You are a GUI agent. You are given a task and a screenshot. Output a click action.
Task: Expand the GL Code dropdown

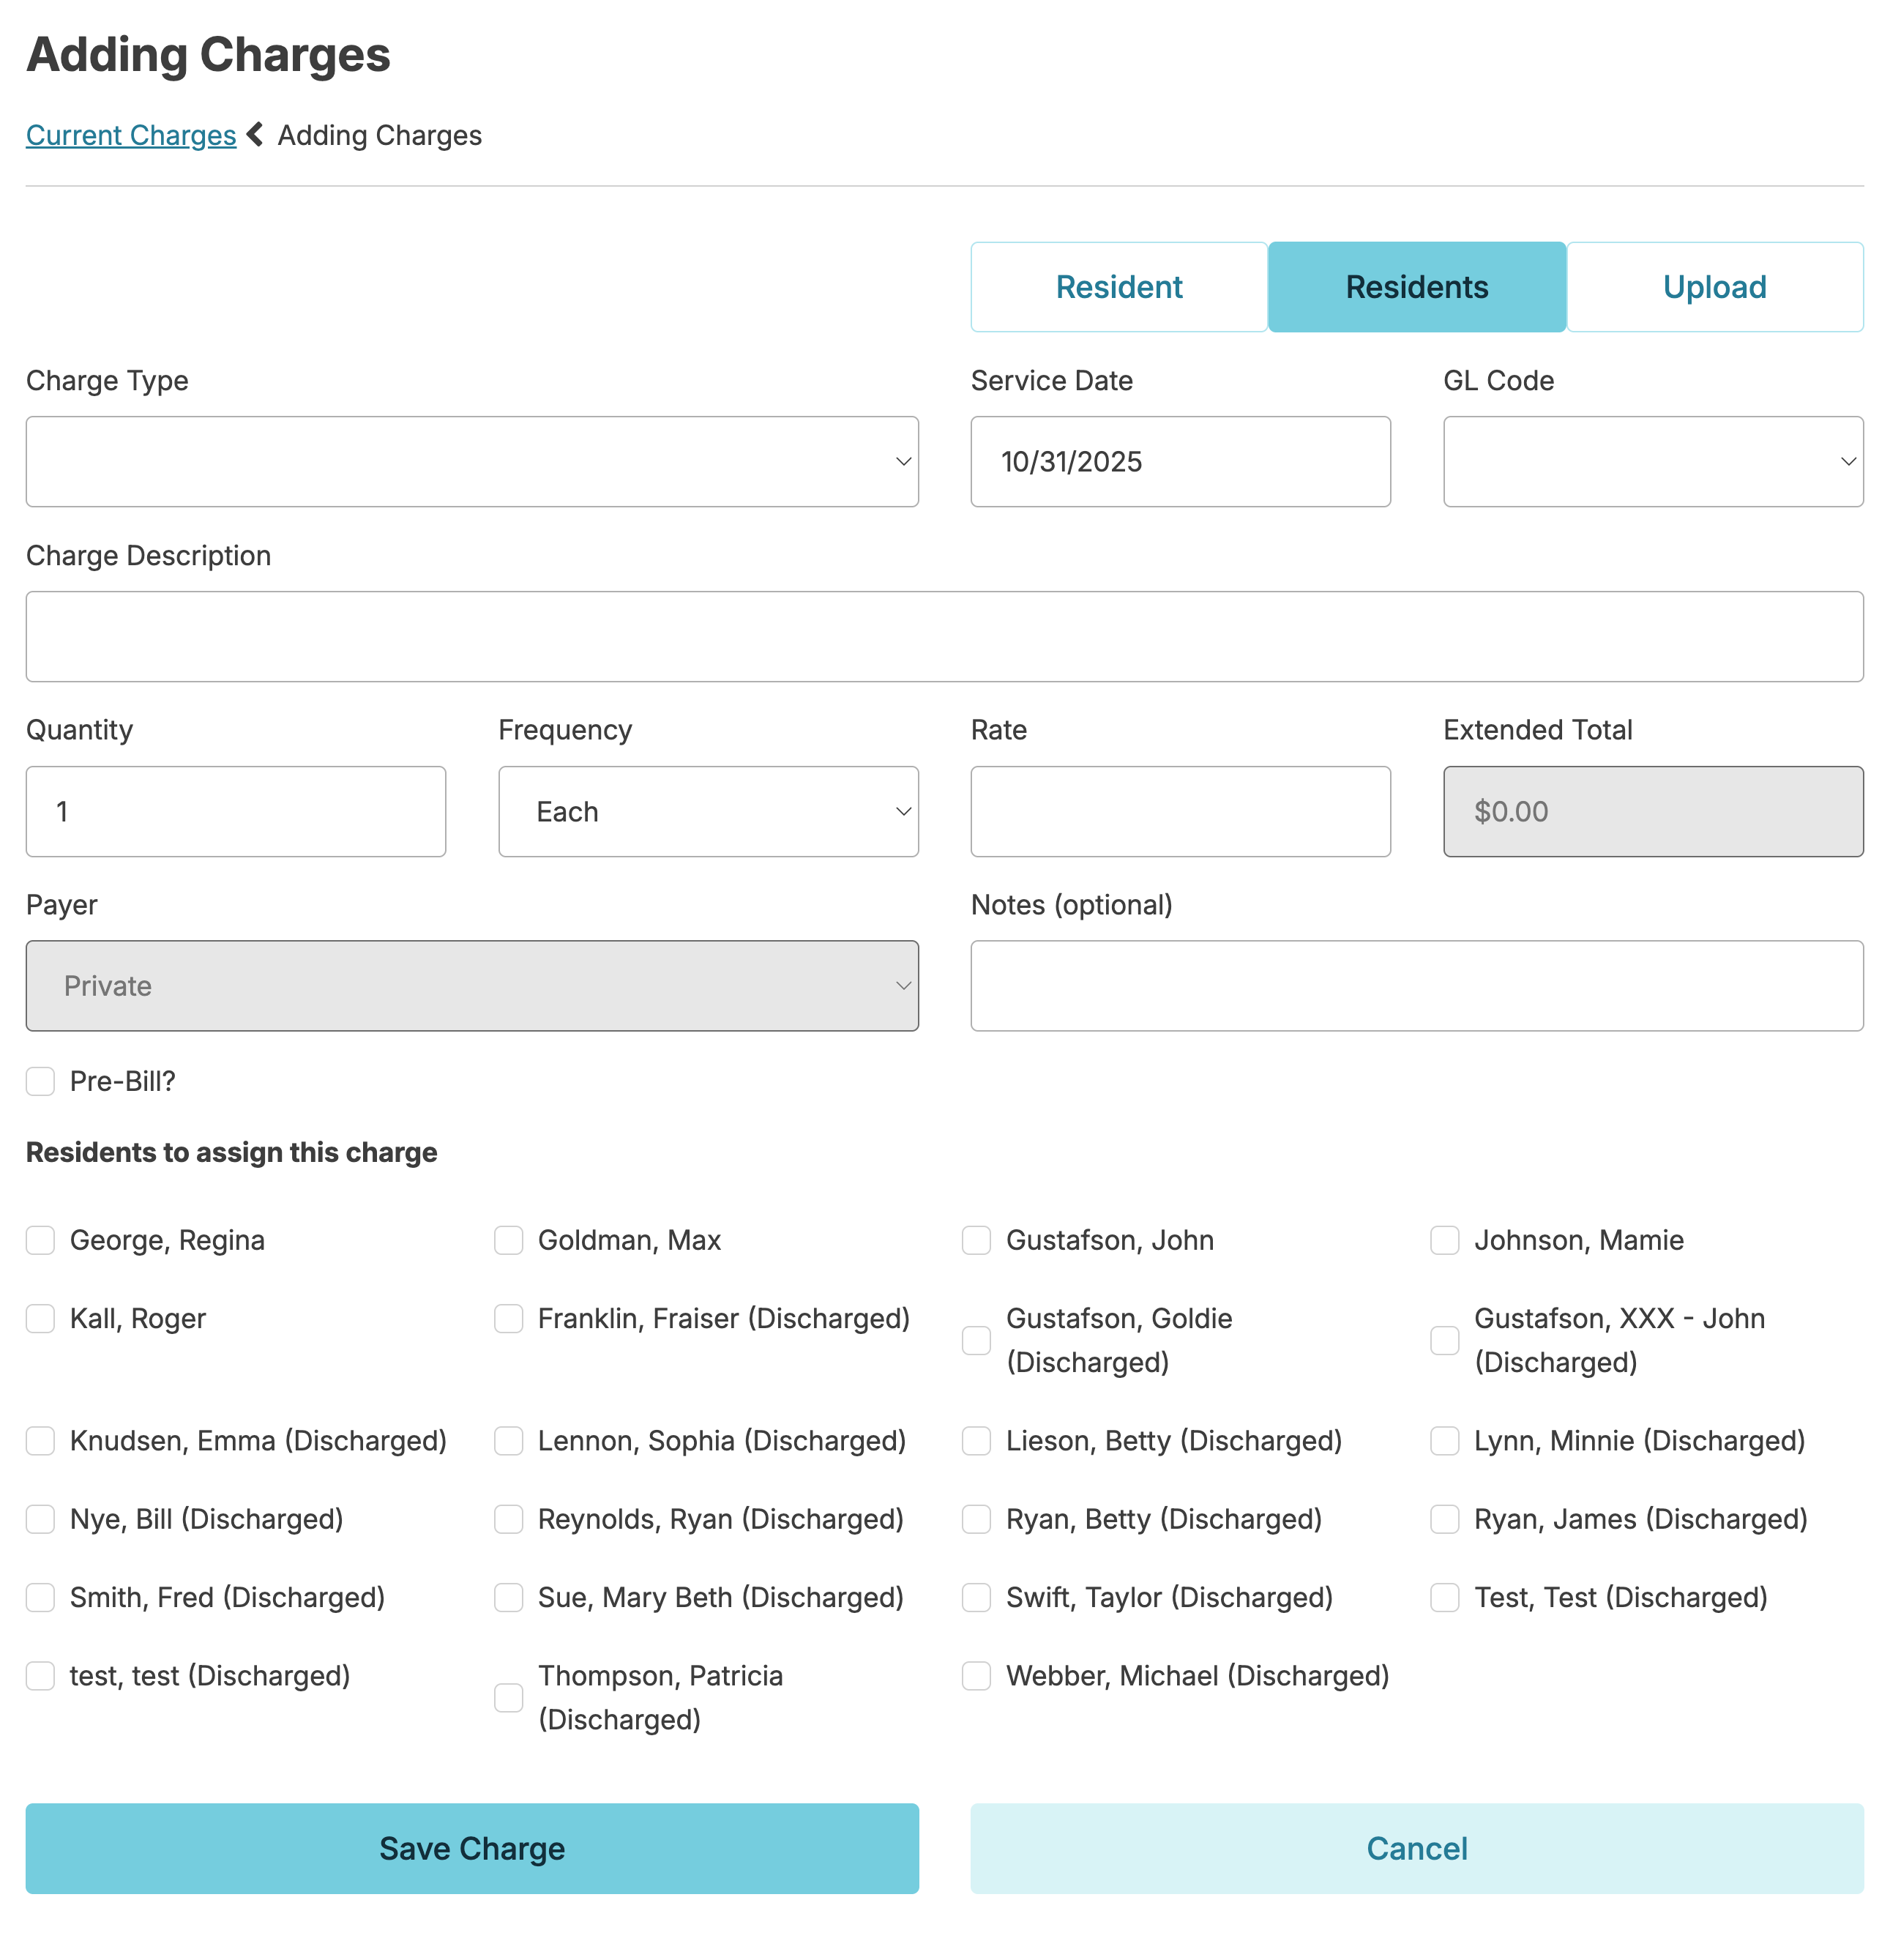click(1652, 462)
